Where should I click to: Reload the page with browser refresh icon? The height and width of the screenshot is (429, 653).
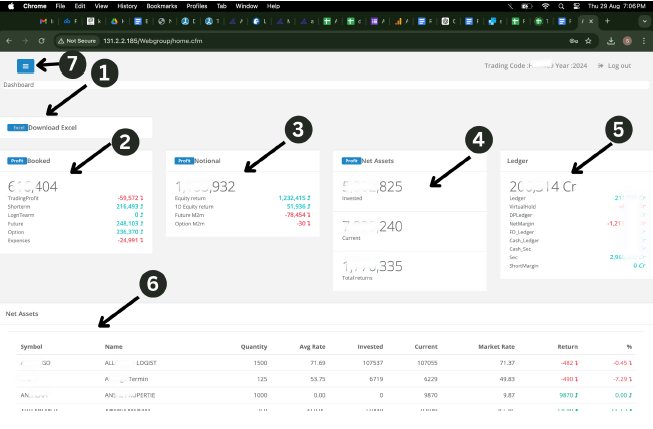click(41, 40)
